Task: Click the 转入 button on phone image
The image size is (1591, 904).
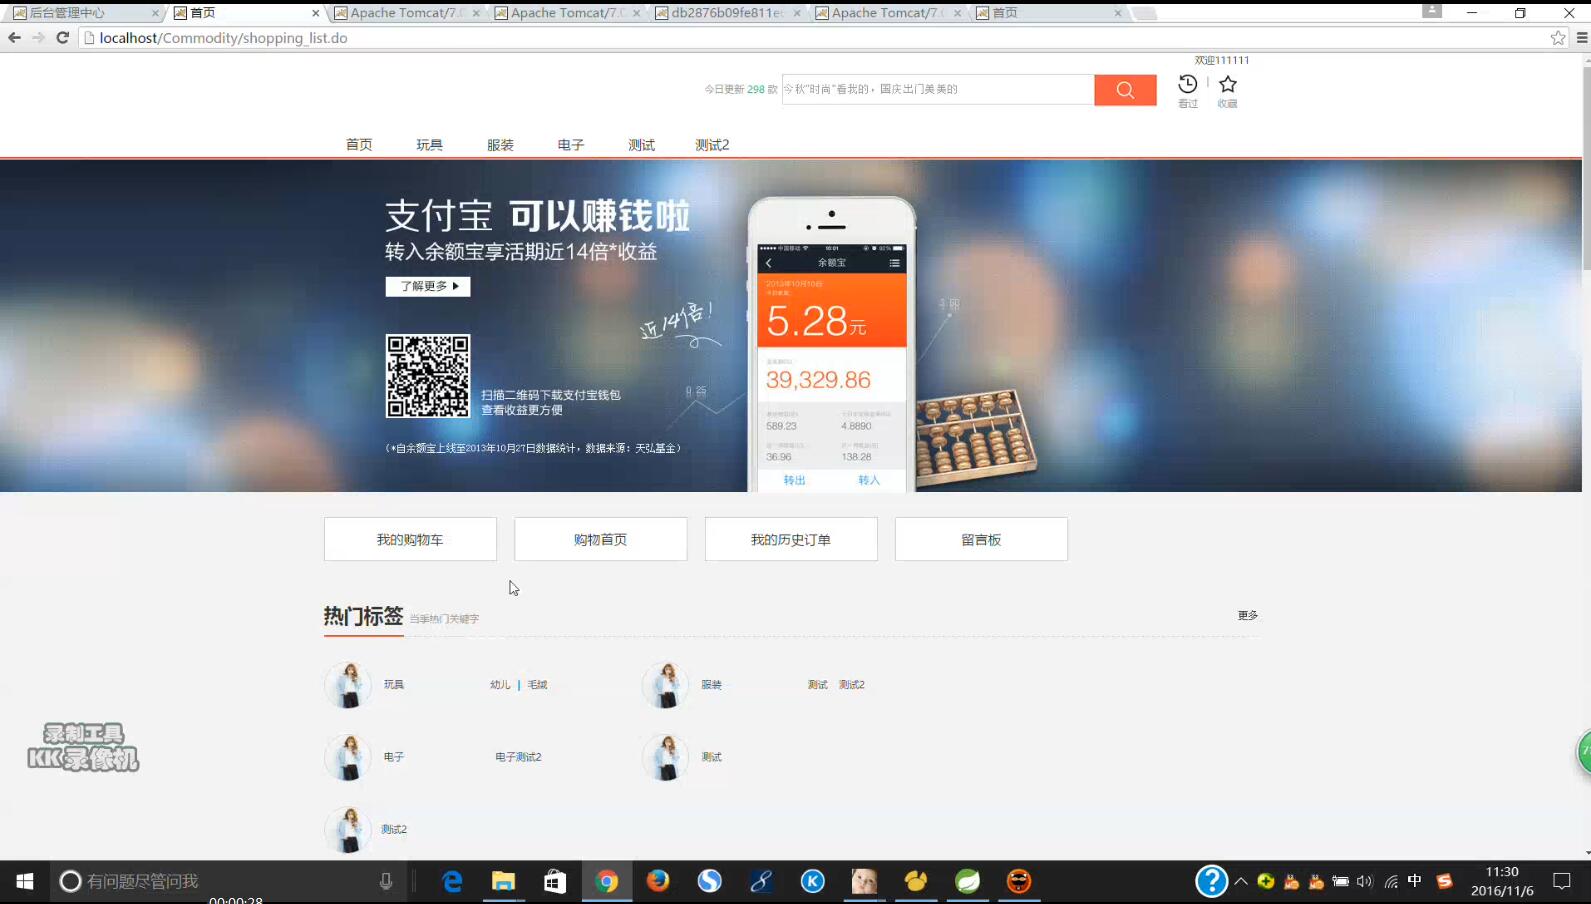Action: tap(869, 480)
